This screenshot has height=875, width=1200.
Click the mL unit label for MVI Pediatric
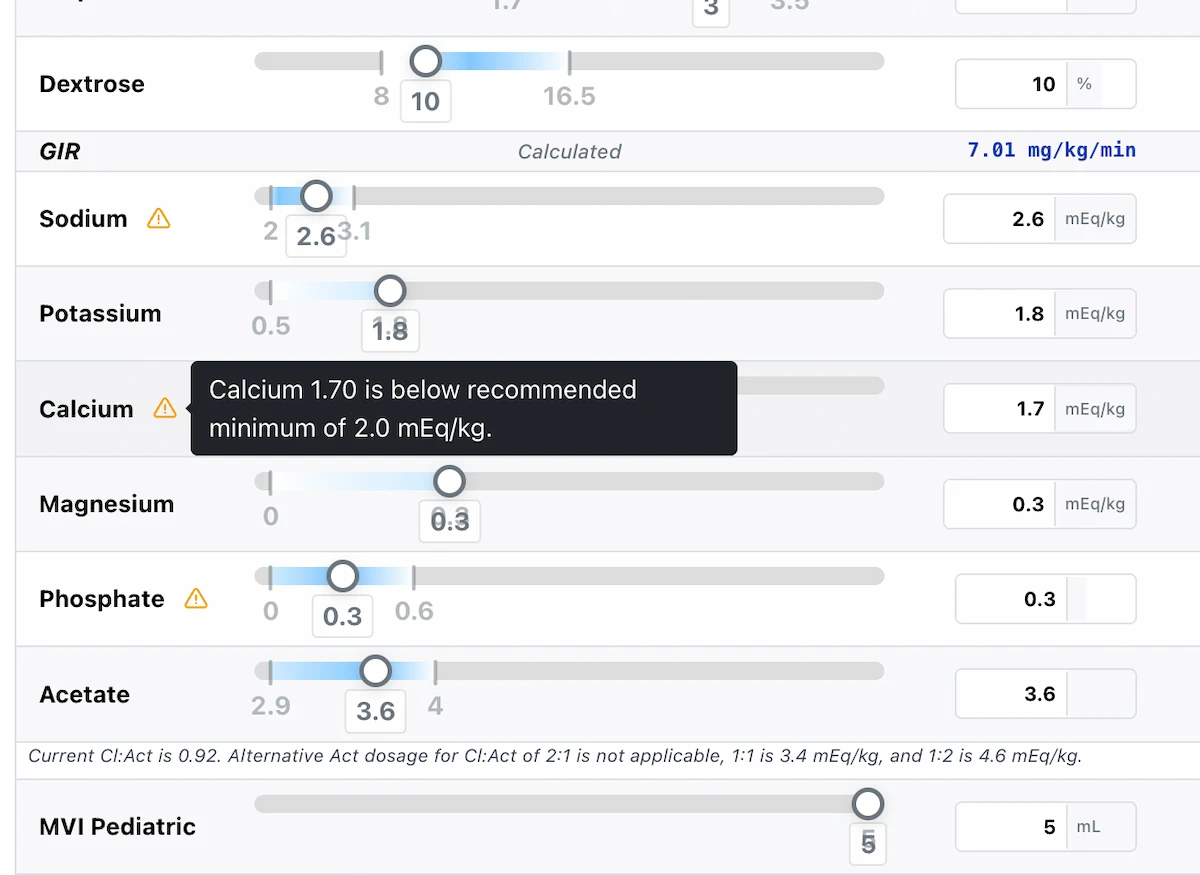pos(1090,827)
